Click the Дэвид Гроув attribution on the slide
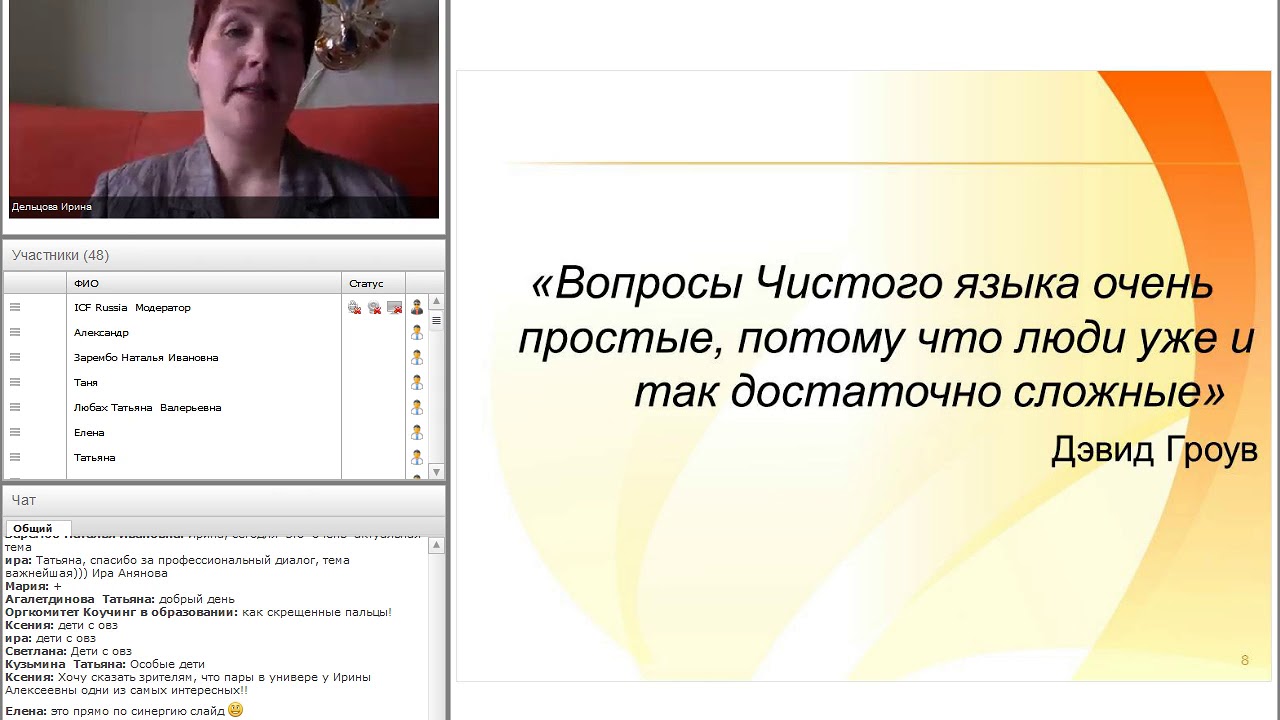Screen dimensions: 1280x720 [1154, 450]
